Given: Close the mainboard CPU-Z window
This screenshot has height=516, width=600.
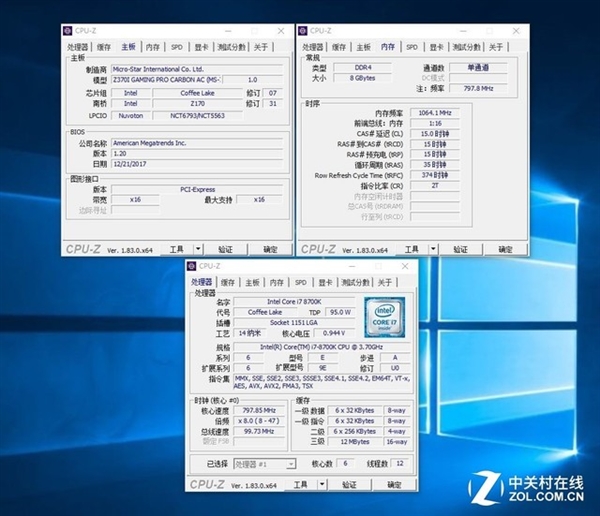Looking at the screenshot, I should 281,31.
